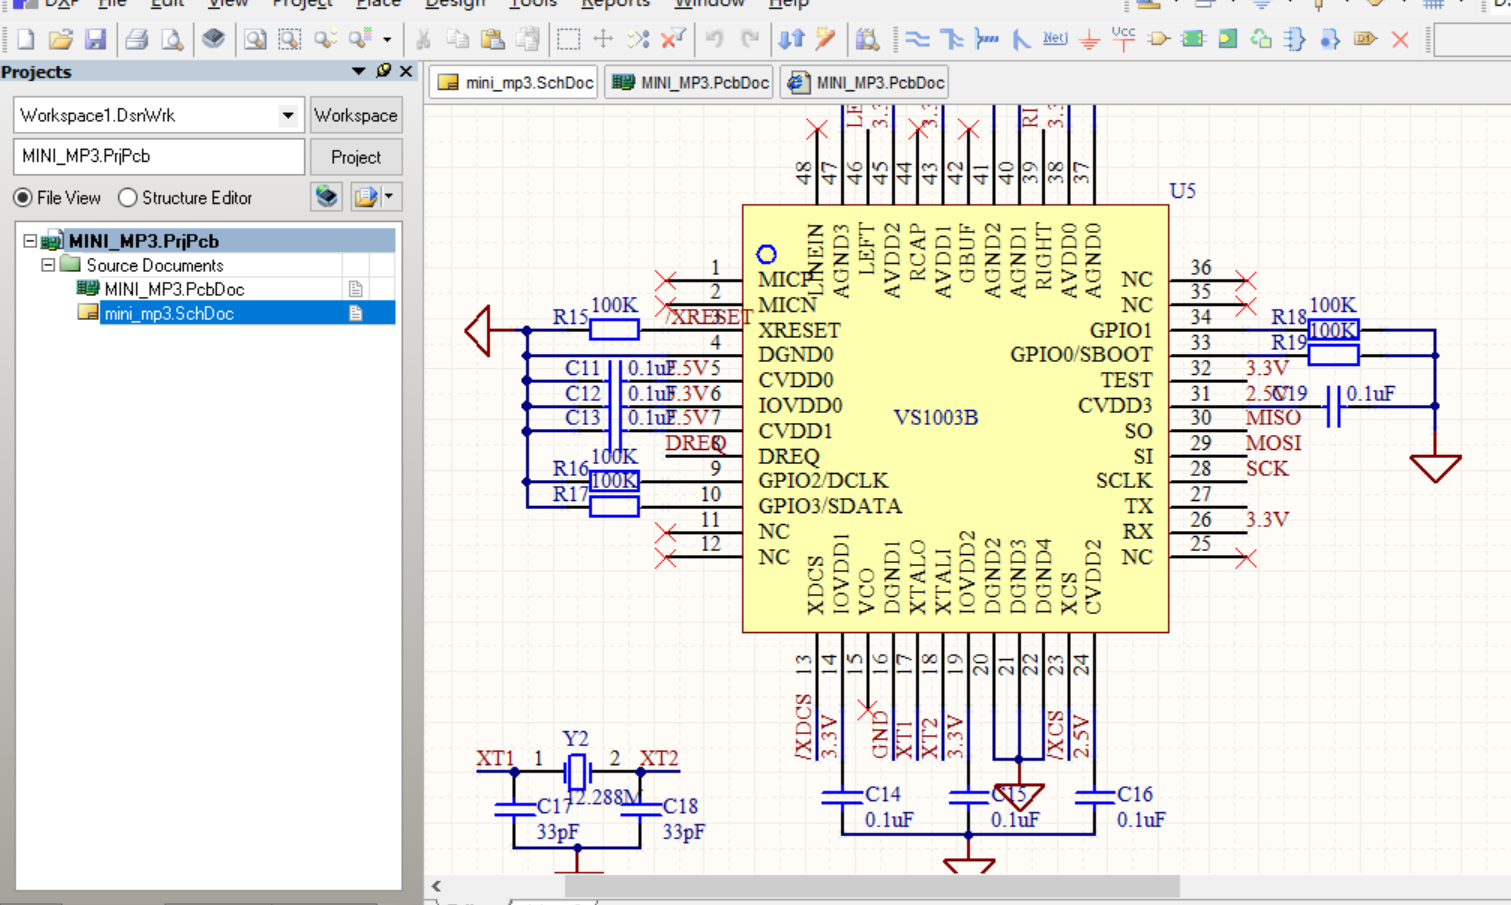Screen dimensions: 1511x905
Task: Select the Place Device Sheet Symbol icon
Action: 1261,39
